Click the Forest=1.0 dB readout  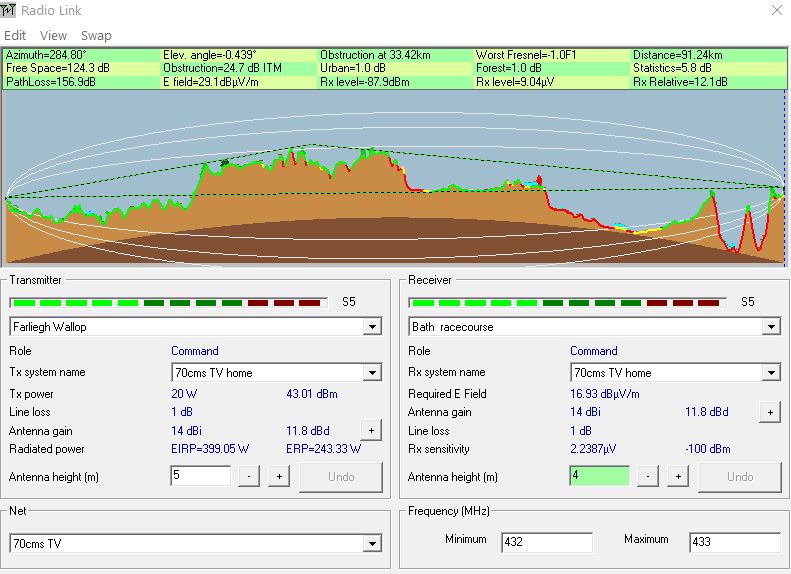pos(508,68)
